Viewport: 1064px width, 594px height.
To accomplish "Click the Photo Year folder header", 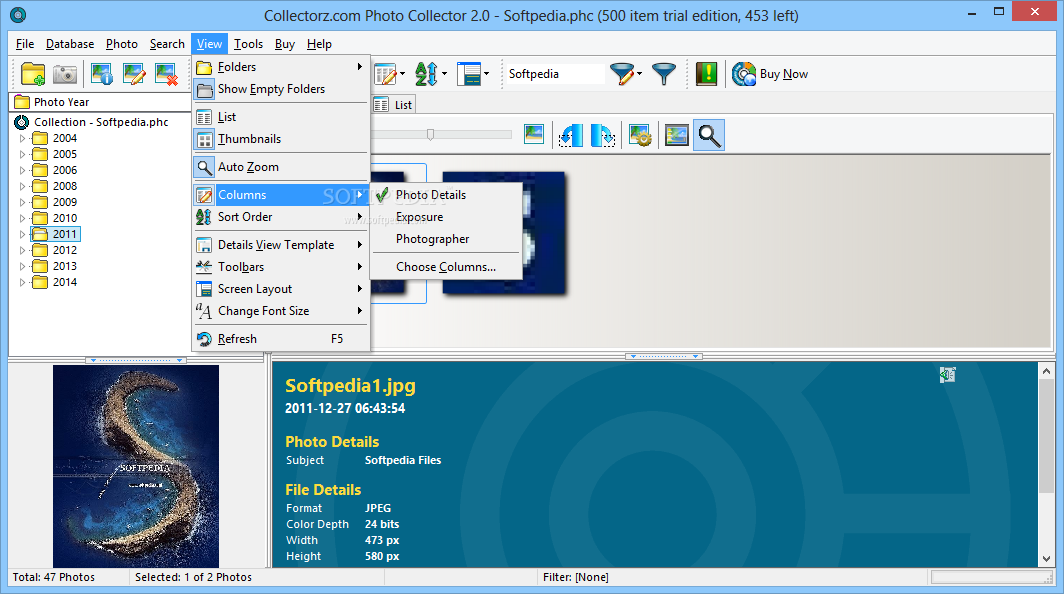I will click(x=100, y=102).
